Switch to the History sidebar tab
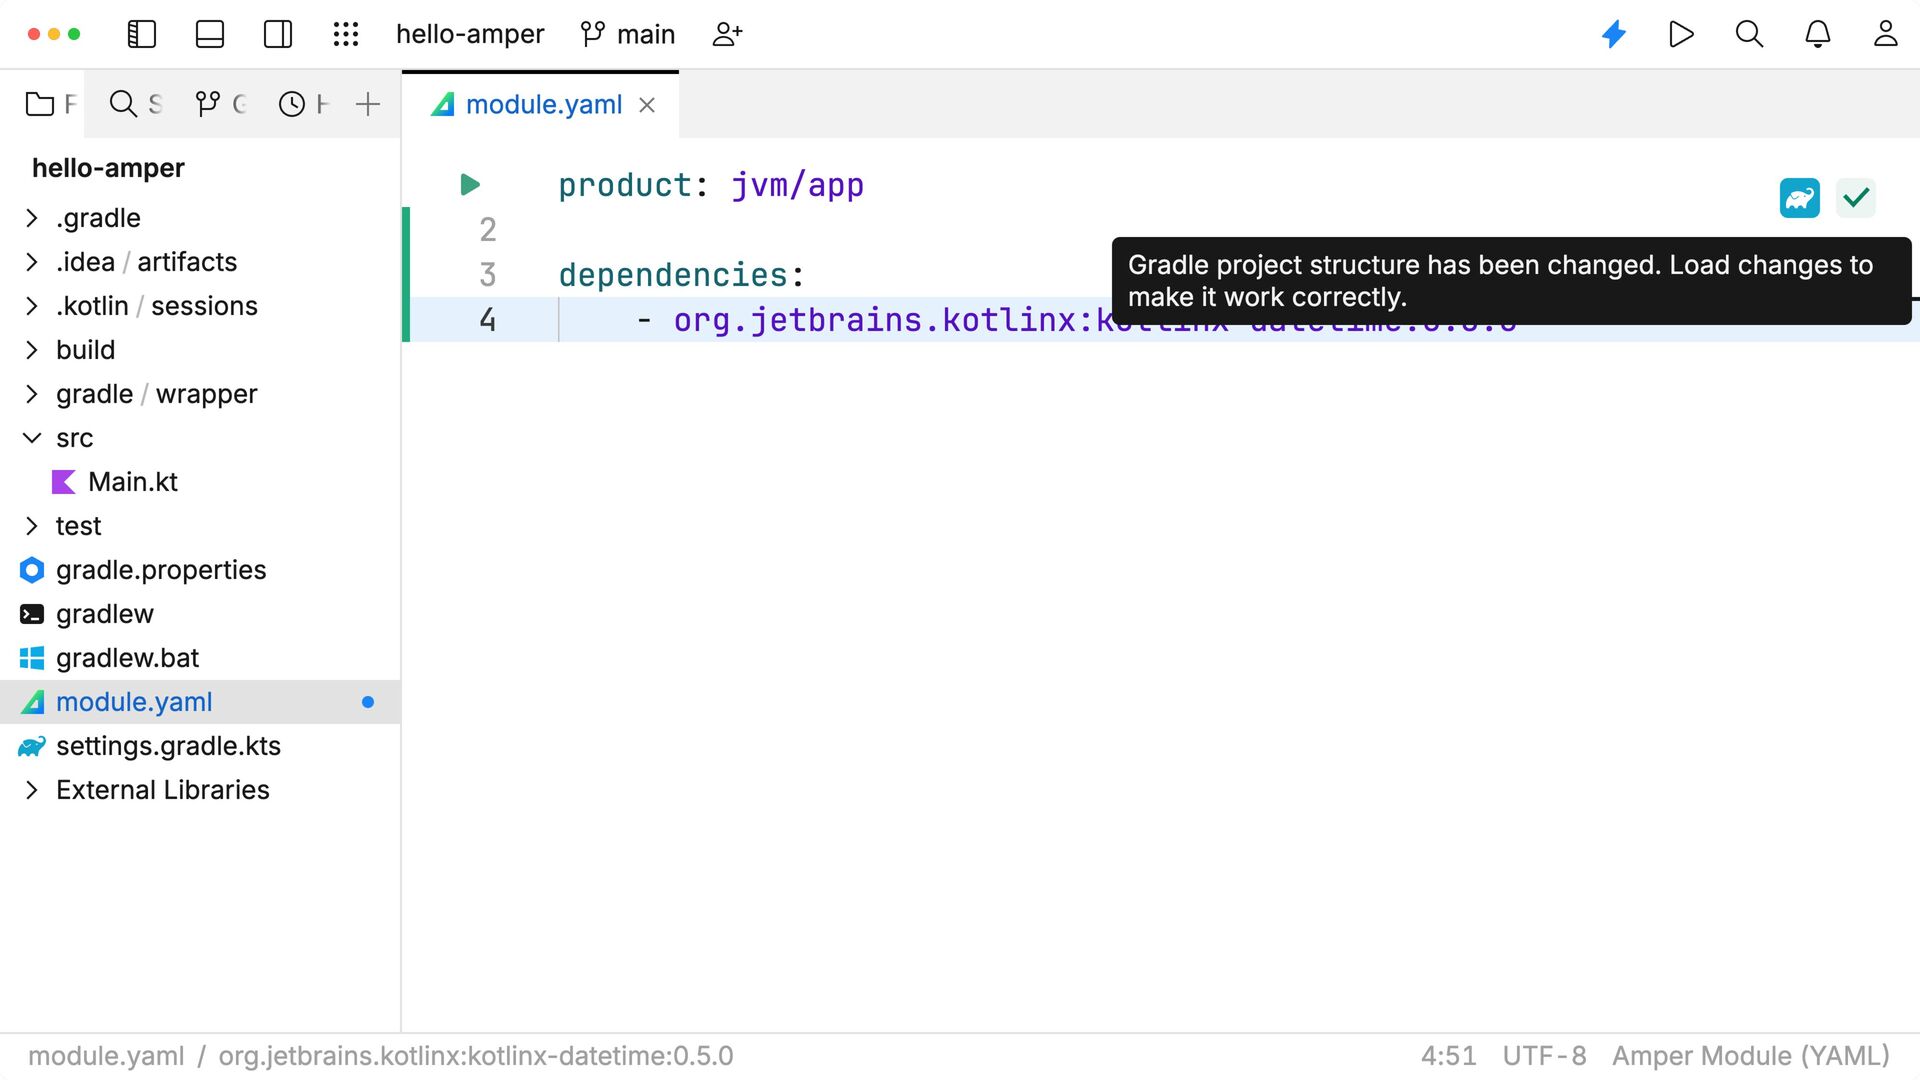This screenshot has width=1920, height=1080. [304, 104]
